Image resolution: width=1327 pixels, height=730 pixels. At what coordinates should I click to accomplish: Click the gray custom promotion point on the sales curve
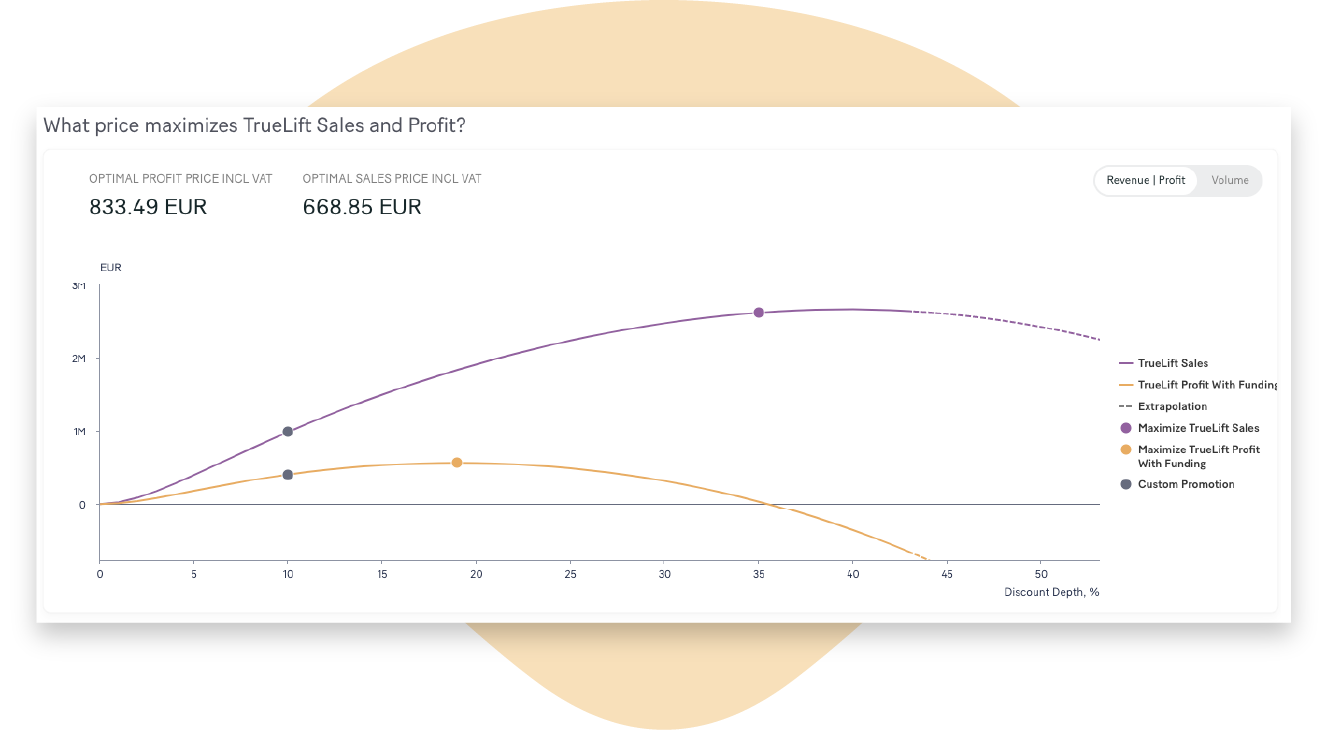click(x=288, y=432)
